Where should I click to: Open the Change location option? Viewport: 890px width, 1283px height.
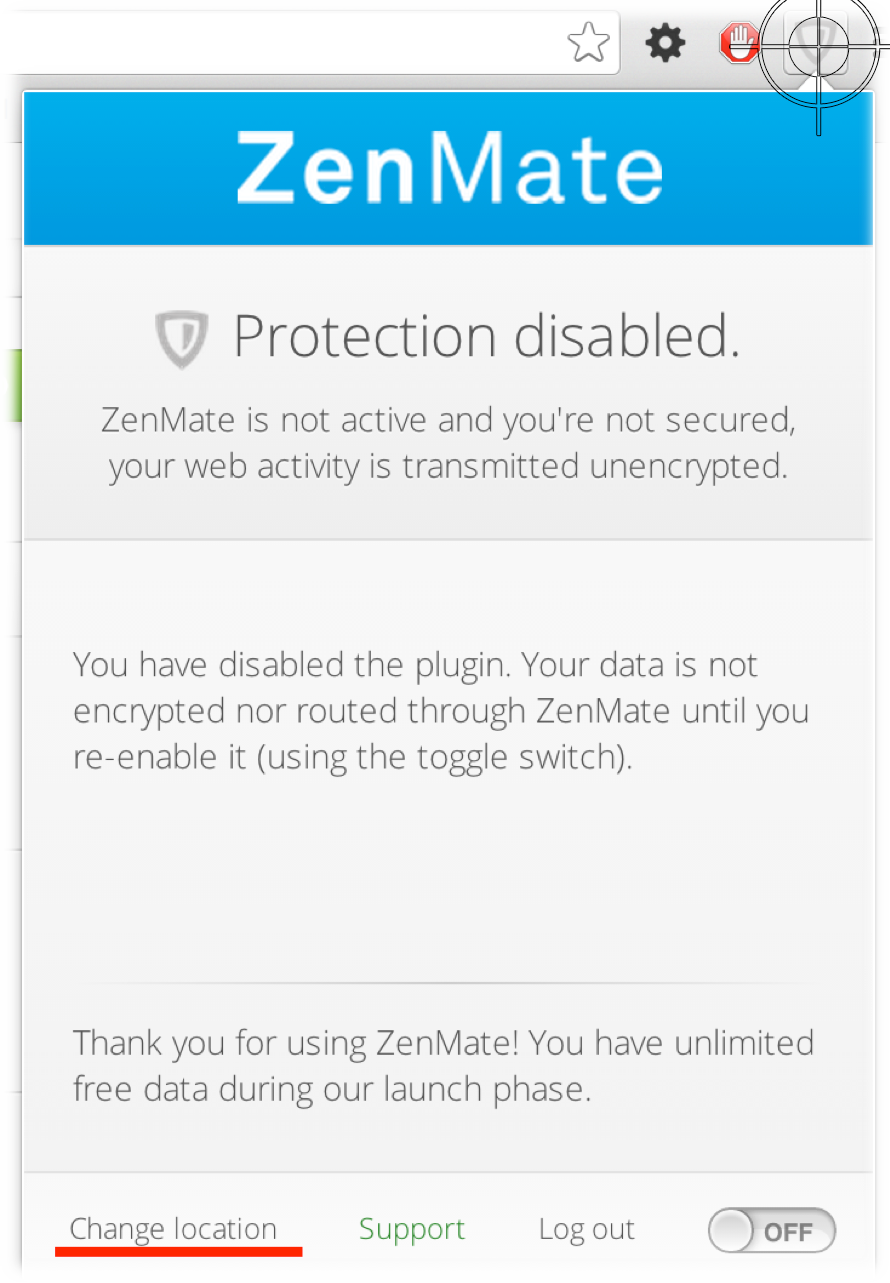click(173, 1229)
